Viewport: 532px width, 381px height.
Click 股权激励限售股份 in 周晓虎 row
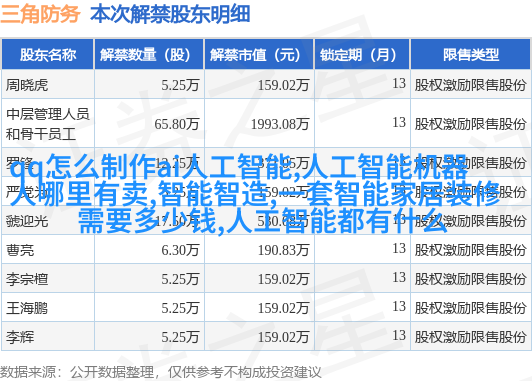click(x=470, y=85)
